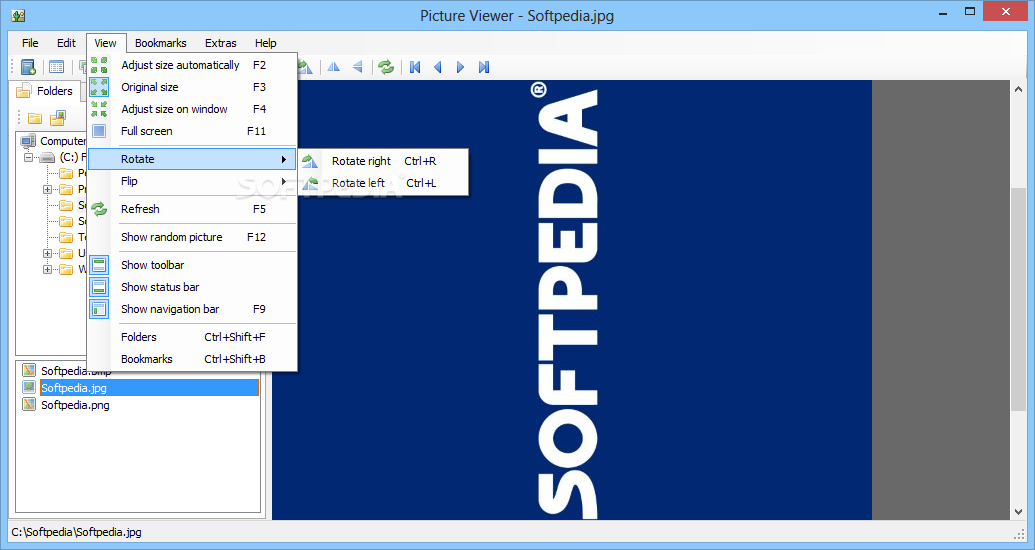Image resolution: width=1035 pixels, height=550 pixels.
Task: Toggle Show navigation bar option
Action: tap(191, 308)
